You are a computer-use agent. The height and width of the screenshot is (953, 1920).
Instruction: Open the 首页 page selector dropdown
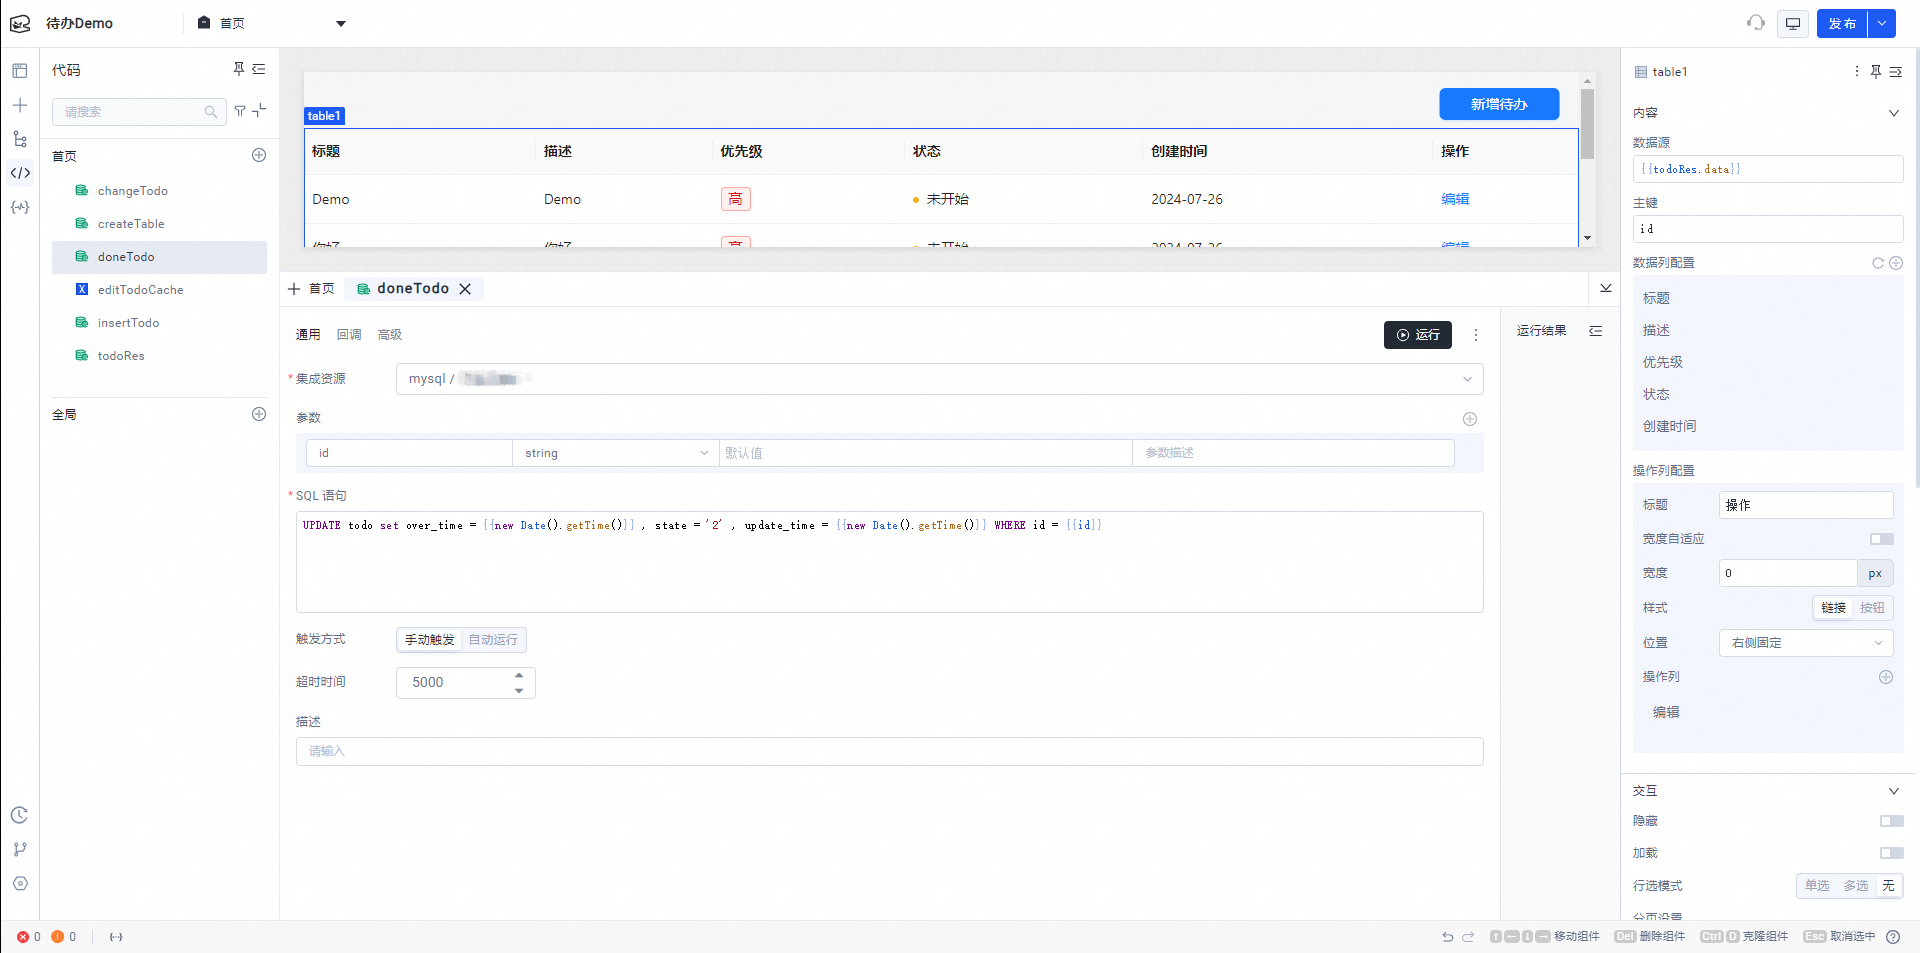click(271, 23)
